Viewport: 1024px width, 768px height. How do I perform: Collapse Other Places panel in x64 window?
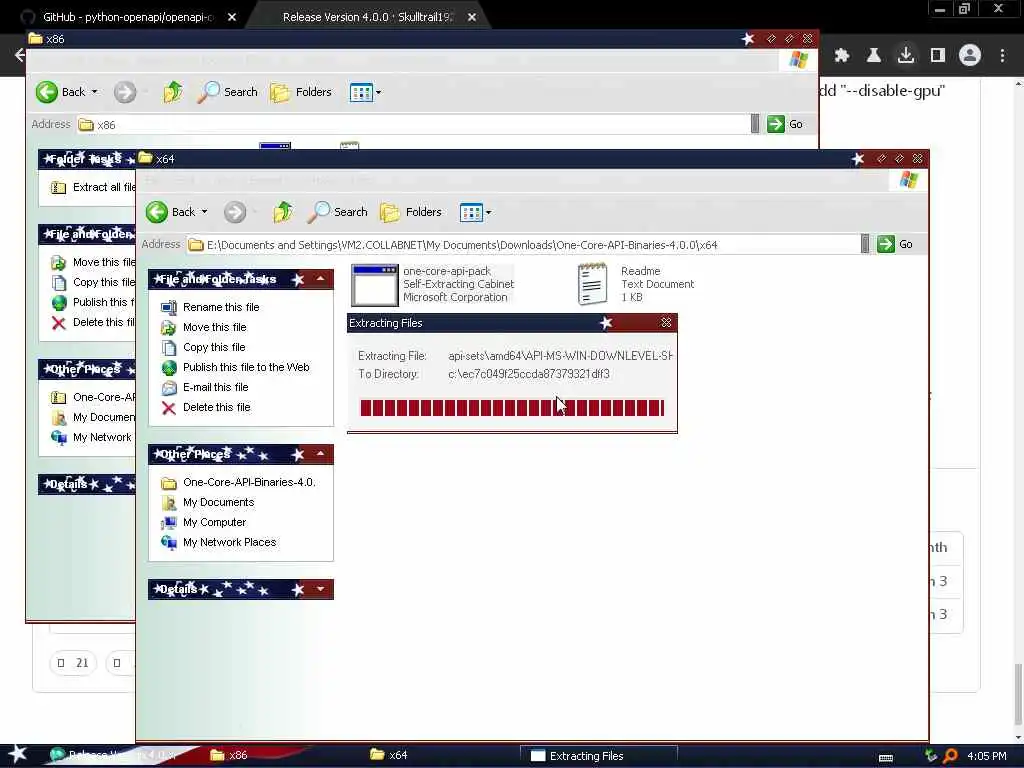pyautogui.click(x=321, y=454)
